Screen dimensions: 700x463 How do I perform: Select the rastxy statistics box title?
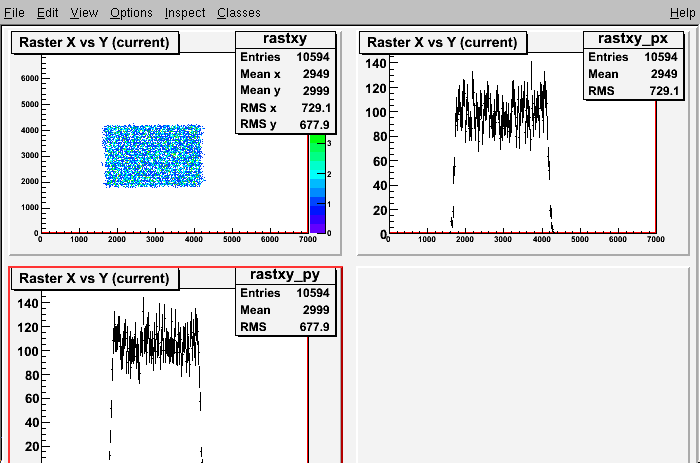[285, 39]
